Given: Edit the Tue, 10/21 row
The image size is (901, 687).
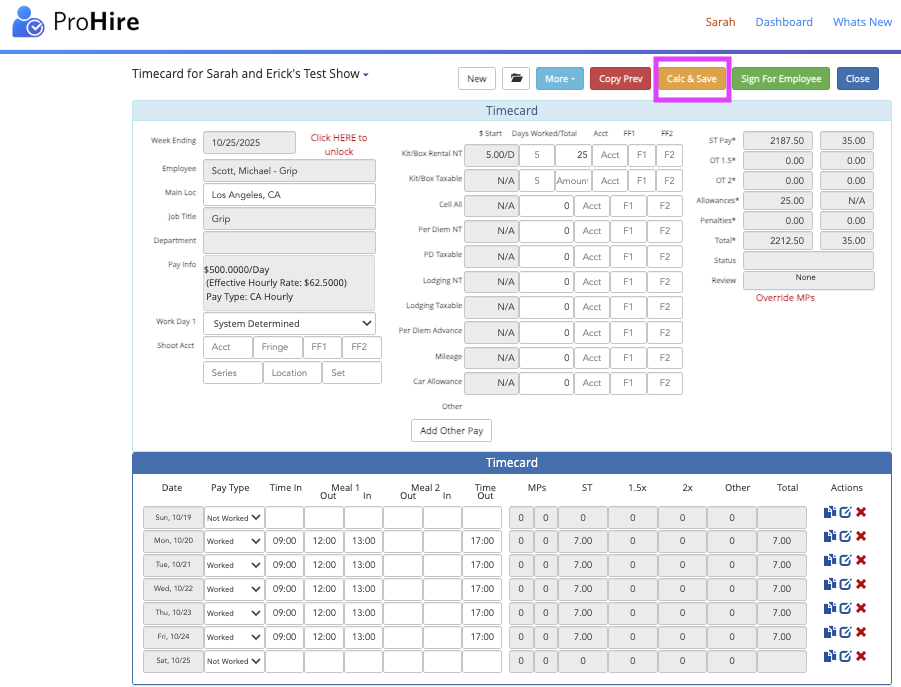Looking at the screenshot, I should click(845, 561).
